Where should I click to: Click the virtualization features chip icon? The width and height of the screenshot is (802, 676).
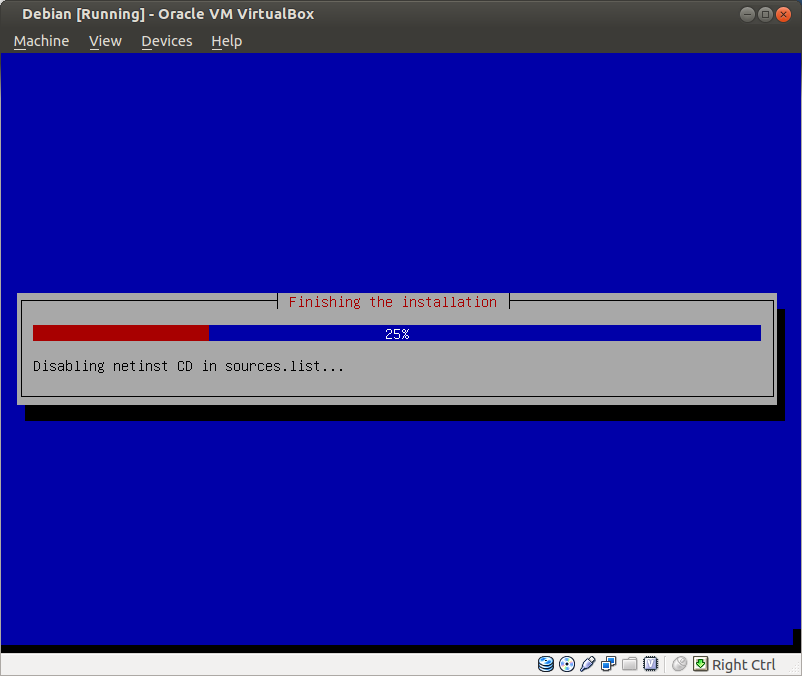pos(650,664)
